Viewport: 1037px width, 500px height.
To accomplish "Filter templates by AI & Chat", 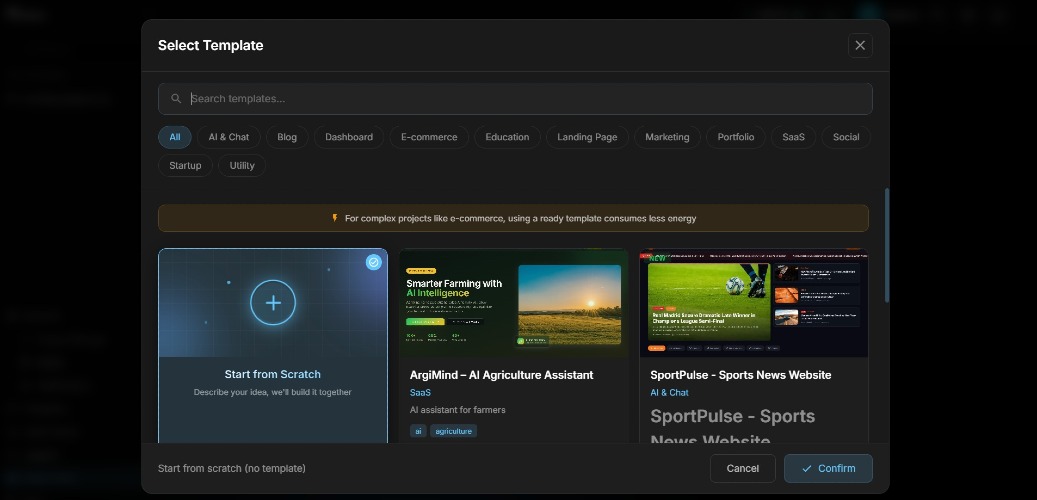I will click(x=229, y=137).
